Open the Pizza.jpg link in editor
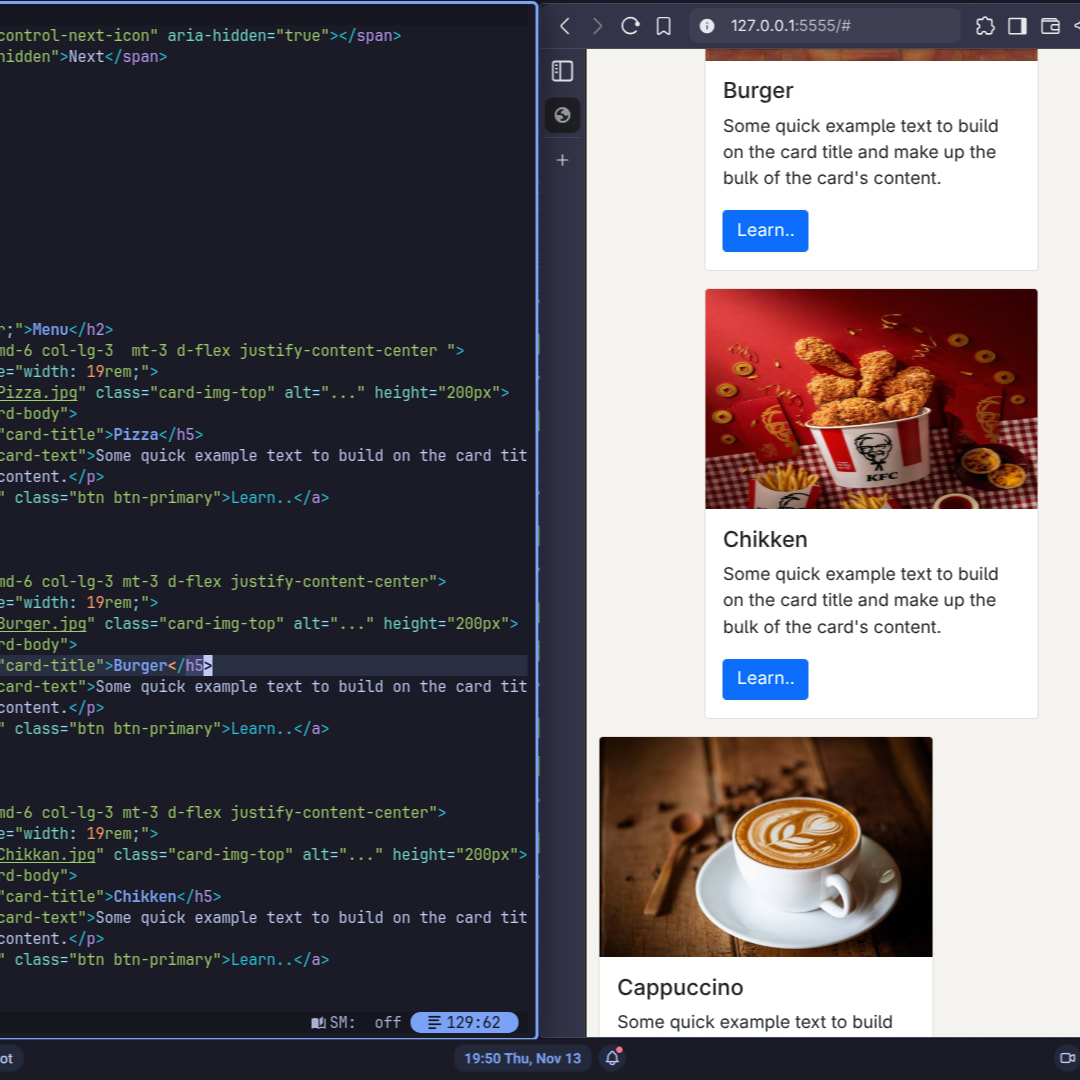The image size is (1080, 1080). [x=39, y=393]
